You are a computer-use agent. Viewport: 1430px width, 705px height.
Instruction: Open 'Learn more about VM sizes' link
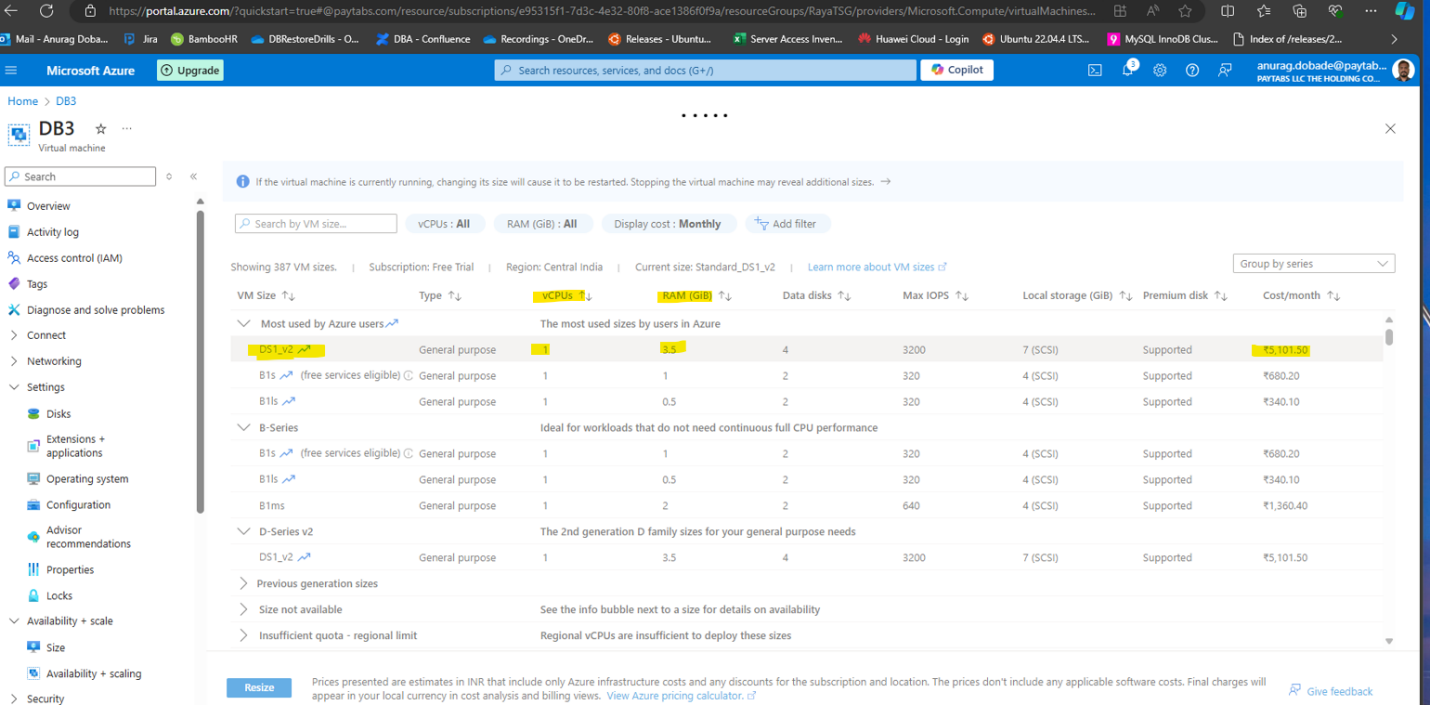877,267
